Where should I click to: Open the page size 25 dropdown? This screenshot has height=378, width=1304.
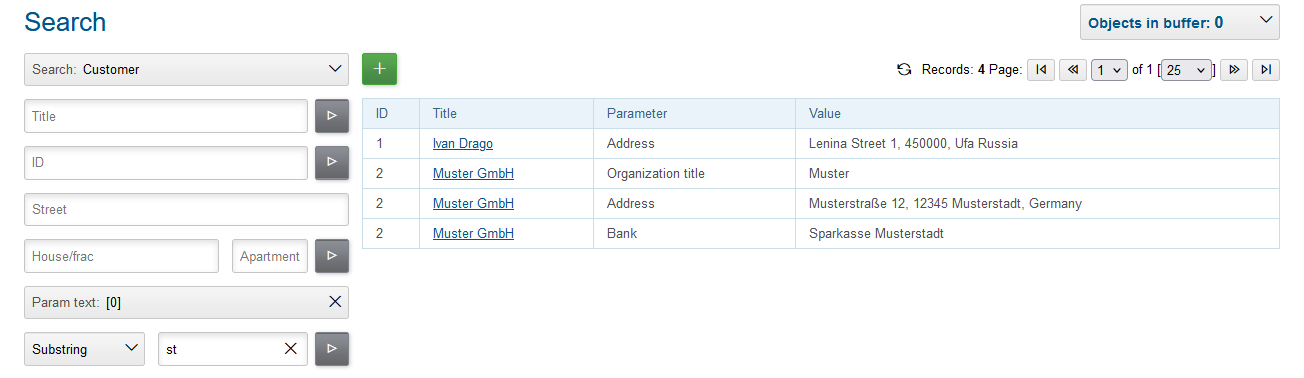(x=1187, y=70)
